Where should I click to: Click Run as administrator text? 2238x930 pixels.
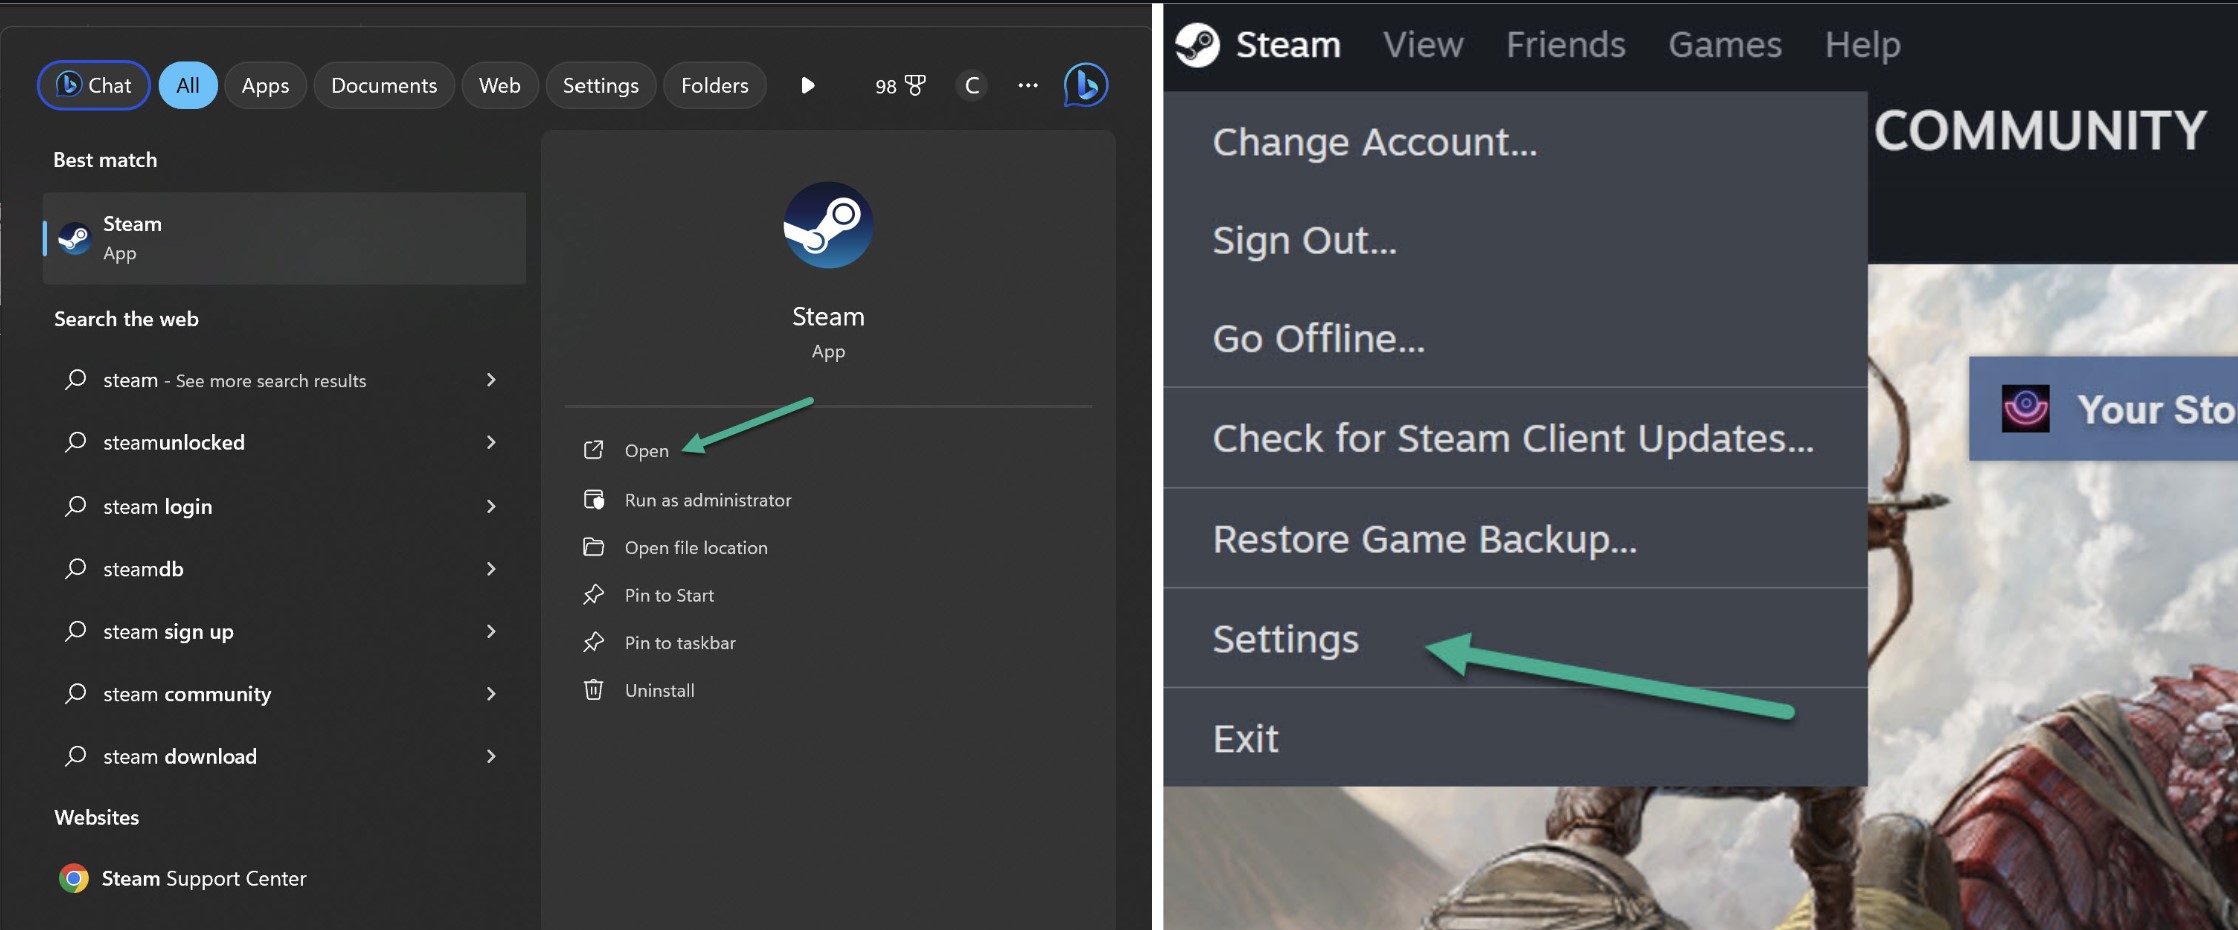tap(707, 500)
